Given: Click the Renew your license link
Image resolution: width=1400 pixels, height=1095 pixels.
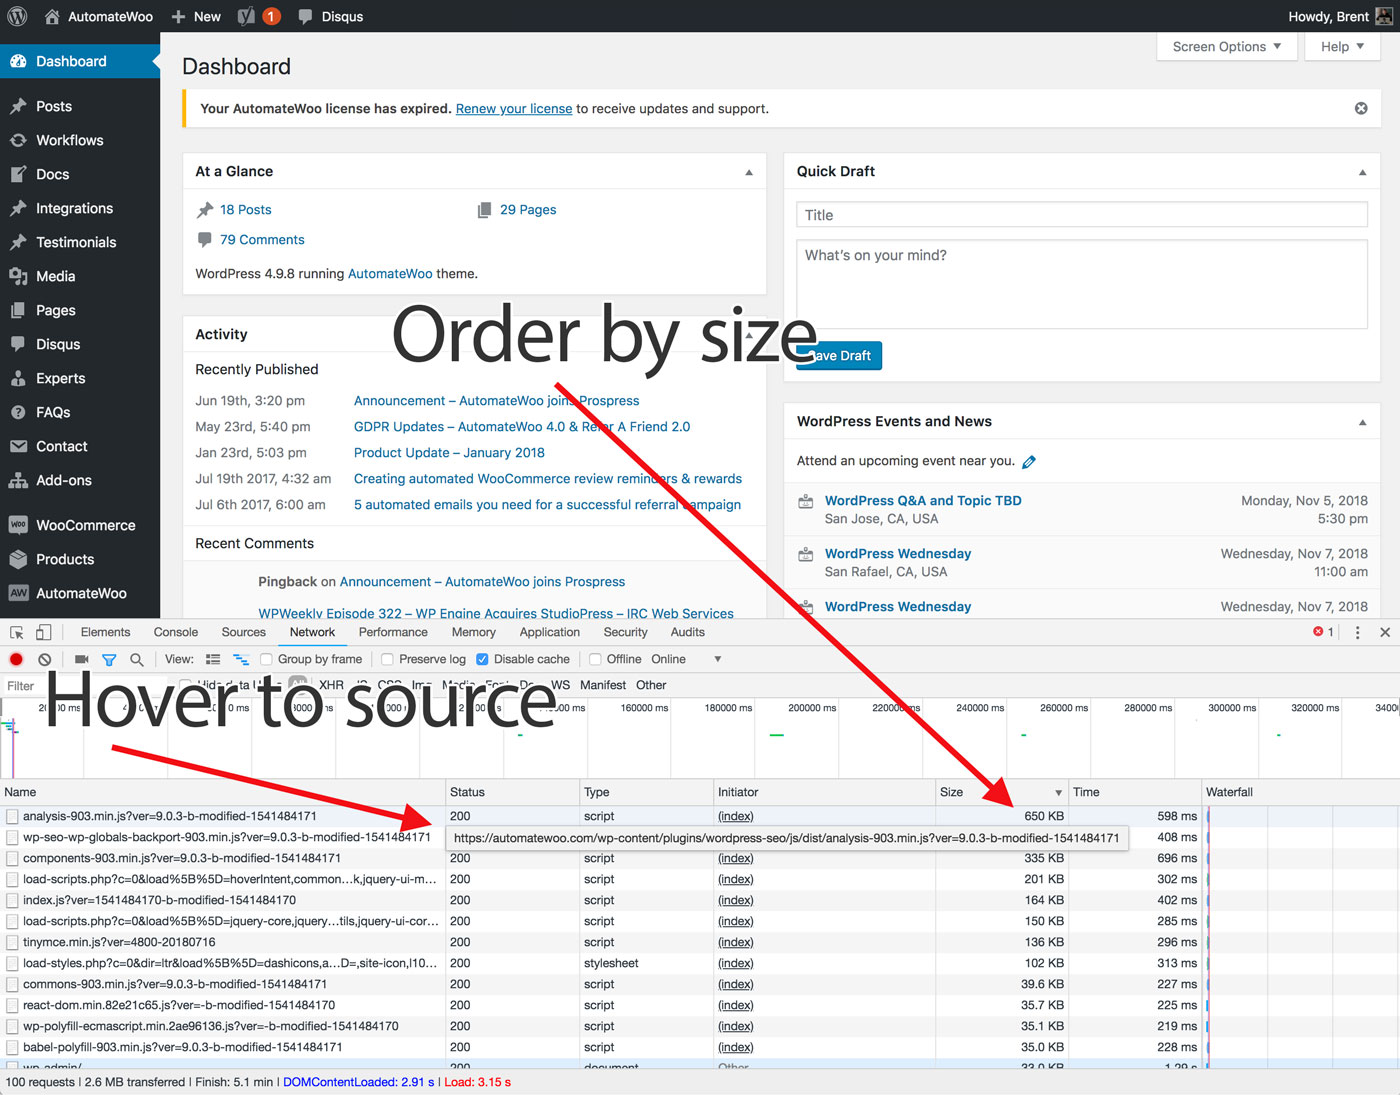Looking at the screenshot, I should [513, 108].
